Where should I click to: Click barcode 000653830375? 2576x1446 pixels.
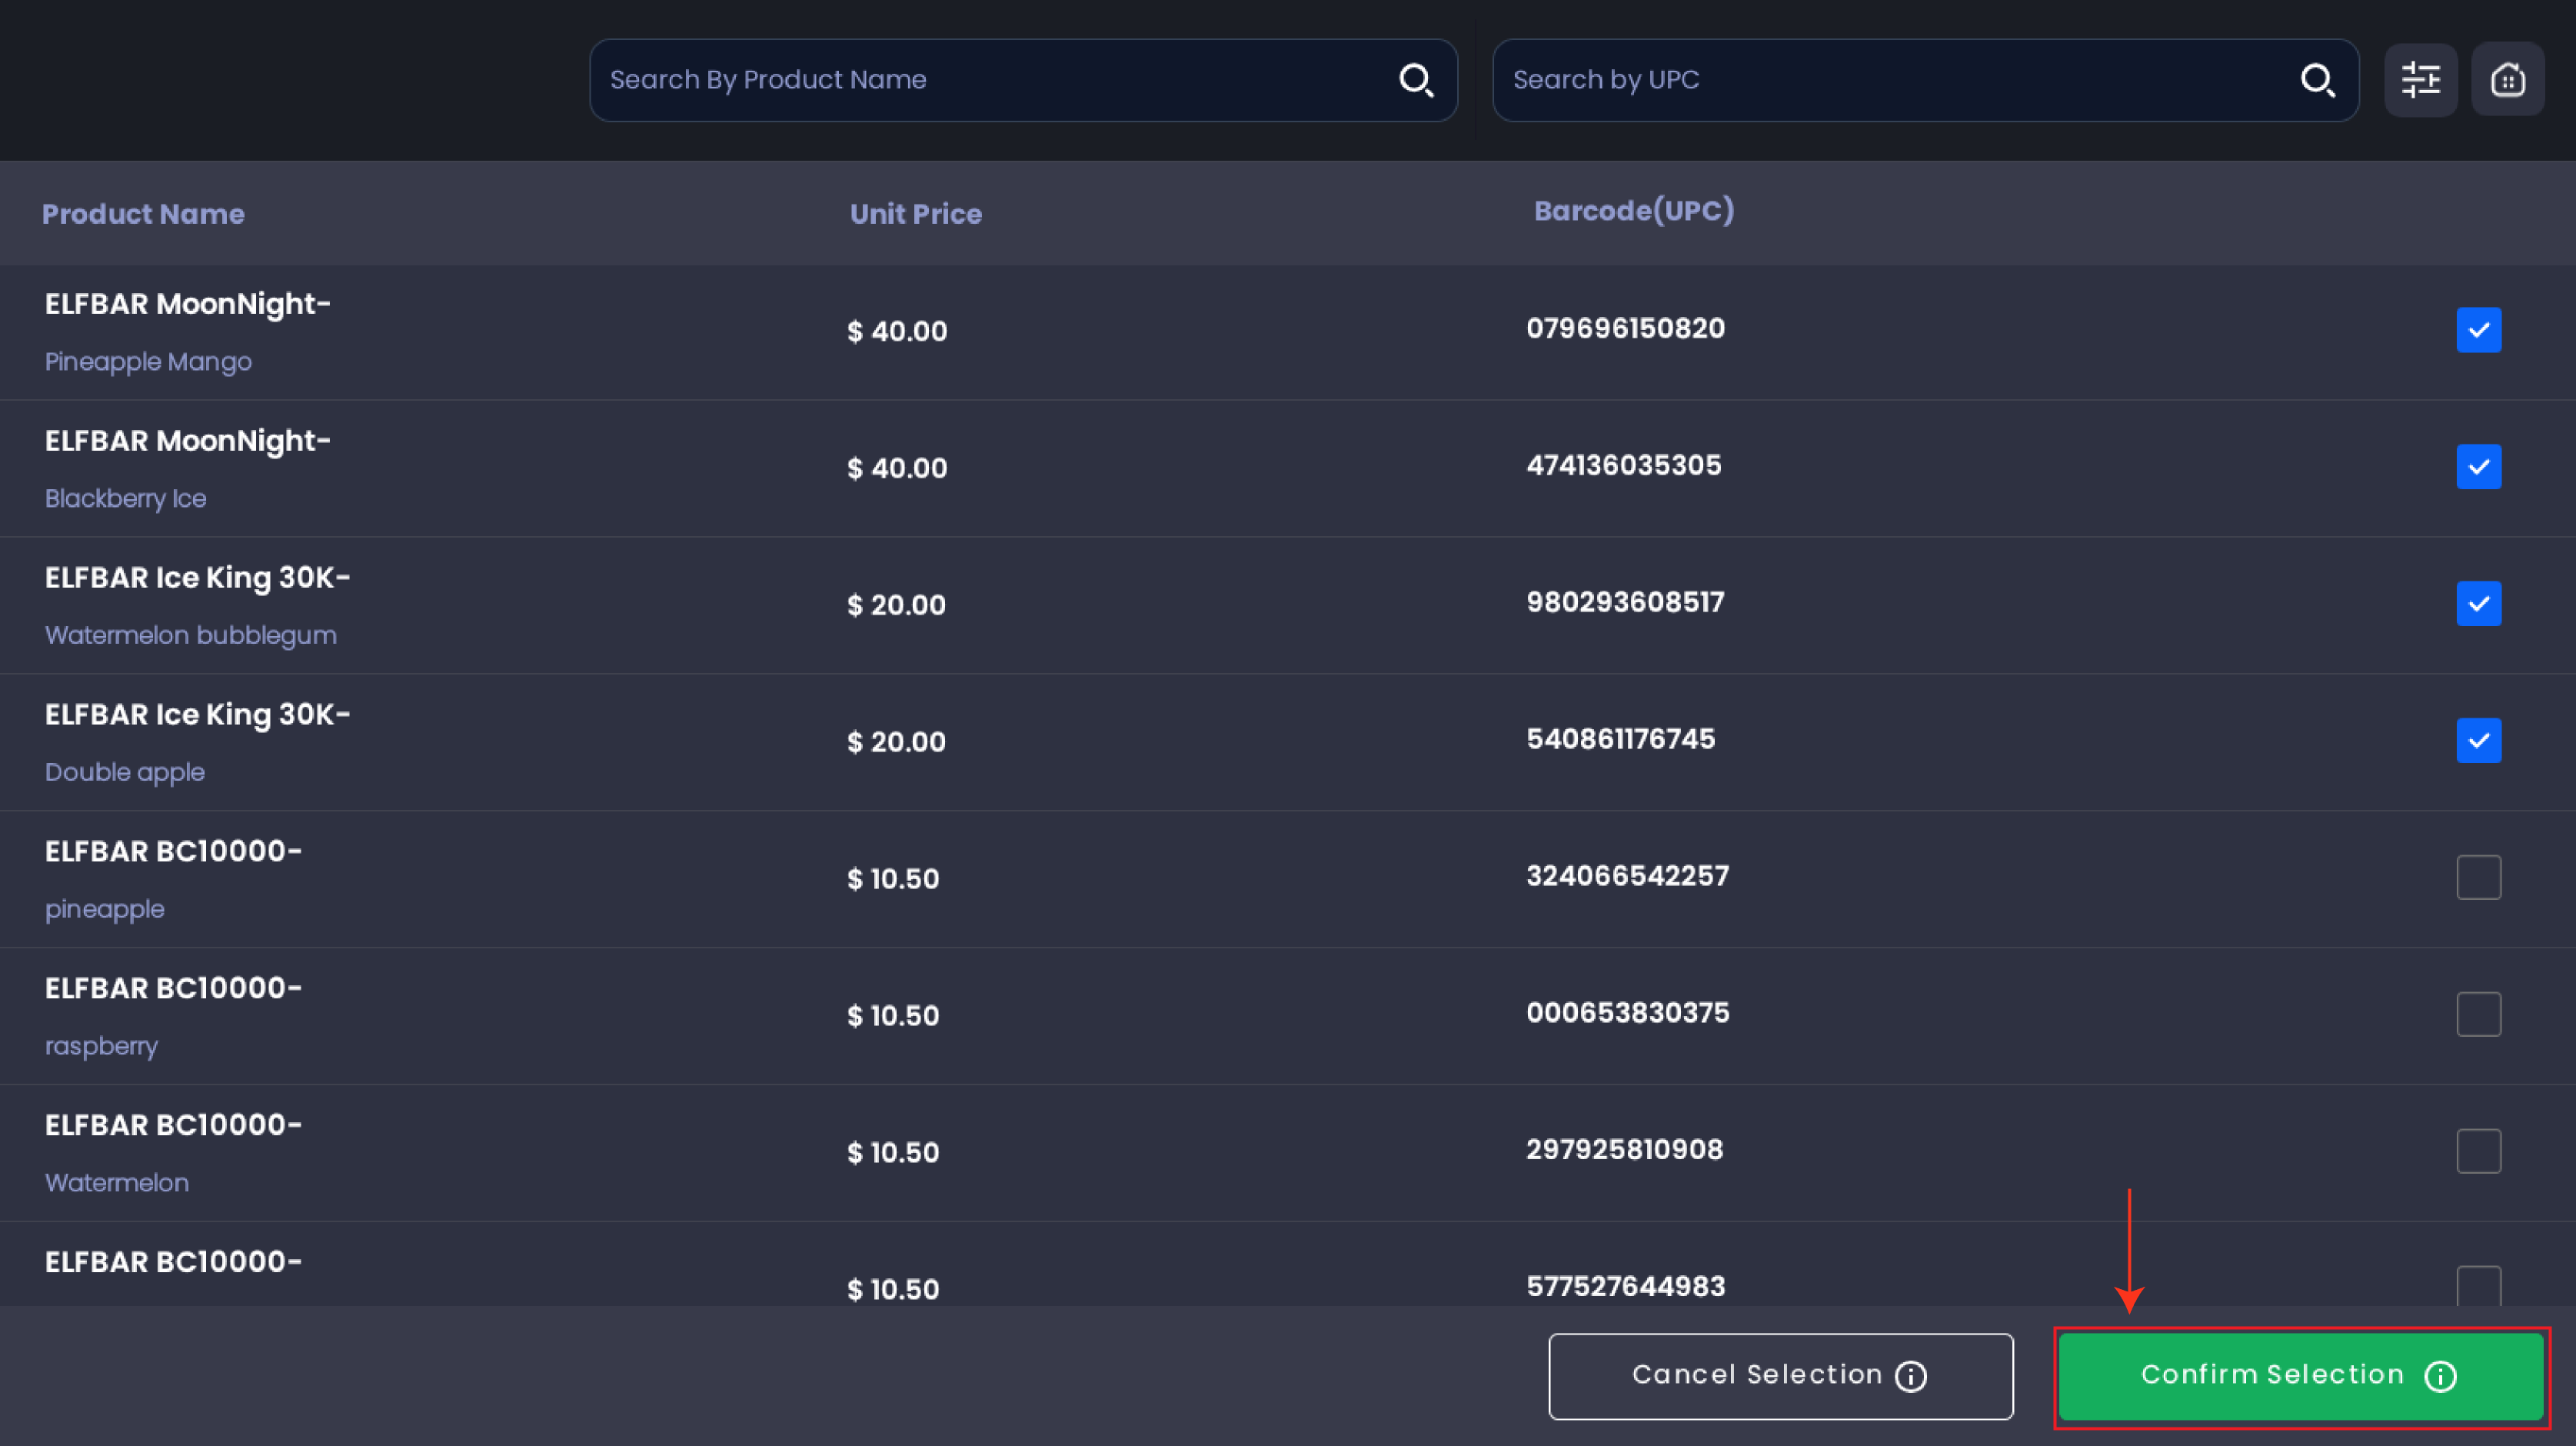1628,1013
